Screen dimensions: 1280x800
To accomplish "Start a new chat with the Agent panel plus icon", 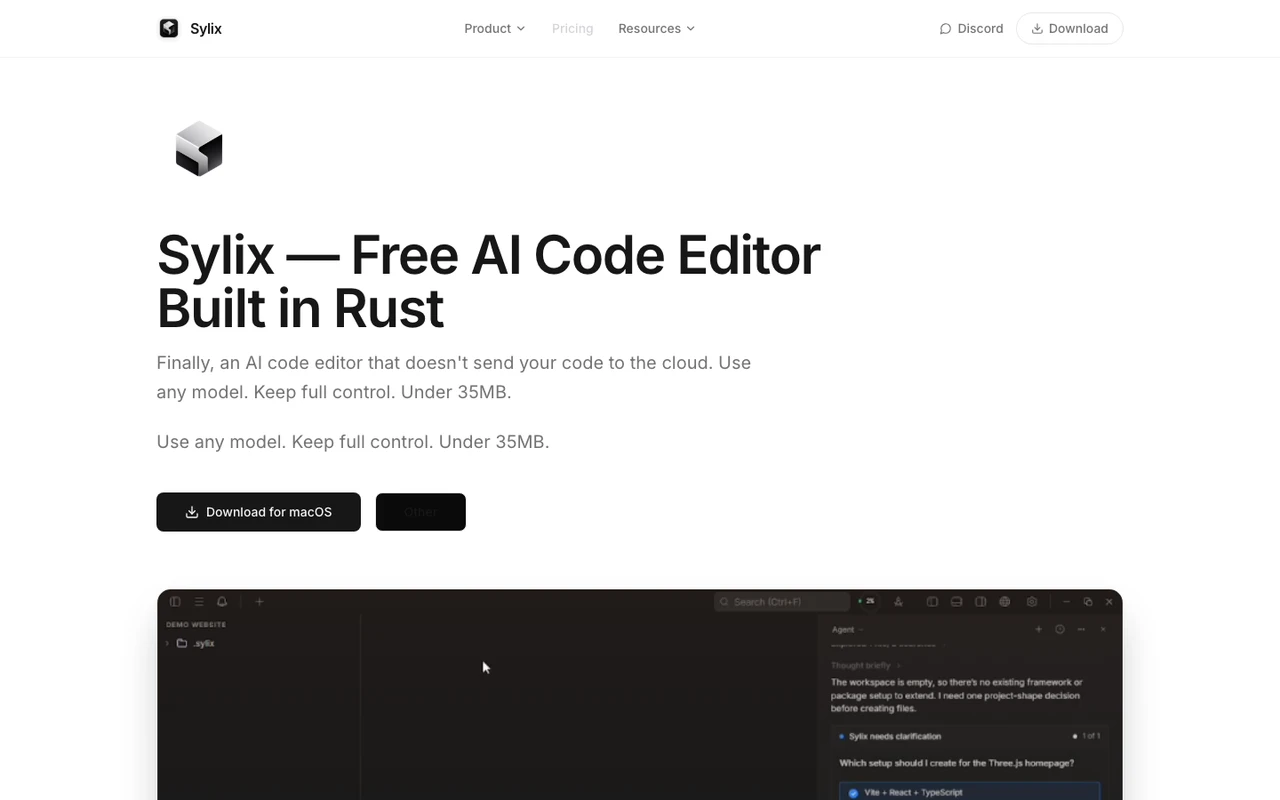I will click(x=1038, y=630).
